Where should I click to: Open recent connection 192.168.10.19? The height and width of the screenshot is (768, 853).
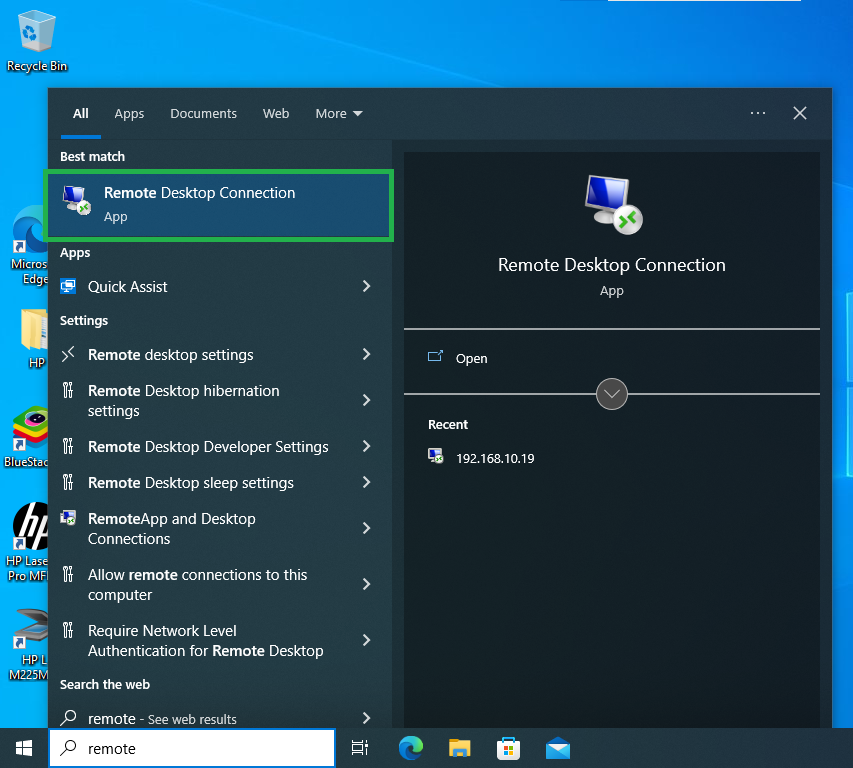tap(495, 458)
